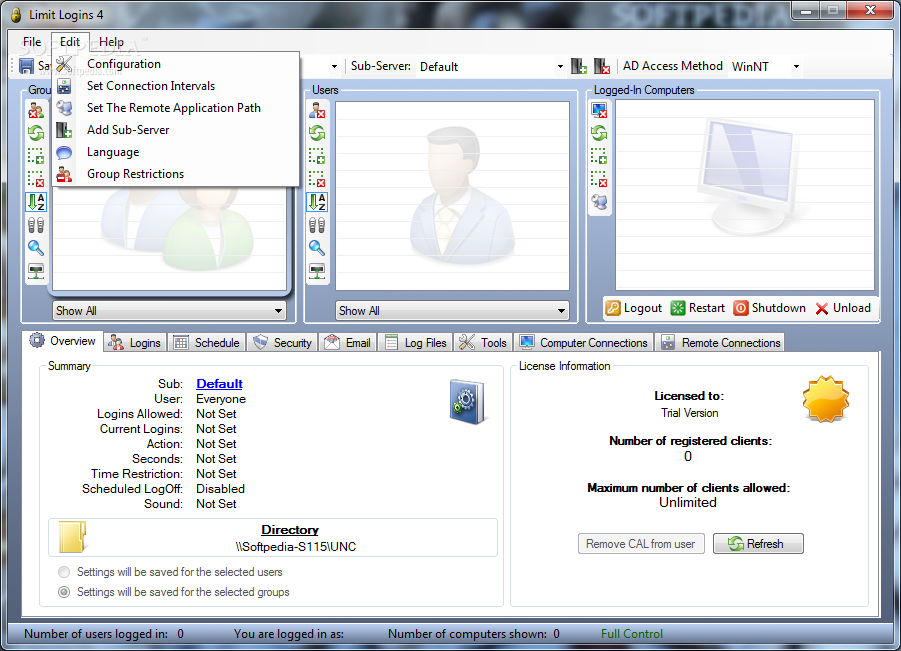The width and height of the screenshot is (901, 651).
Task: Choose Group Restrictions from Edit menu
Action: 176,174
